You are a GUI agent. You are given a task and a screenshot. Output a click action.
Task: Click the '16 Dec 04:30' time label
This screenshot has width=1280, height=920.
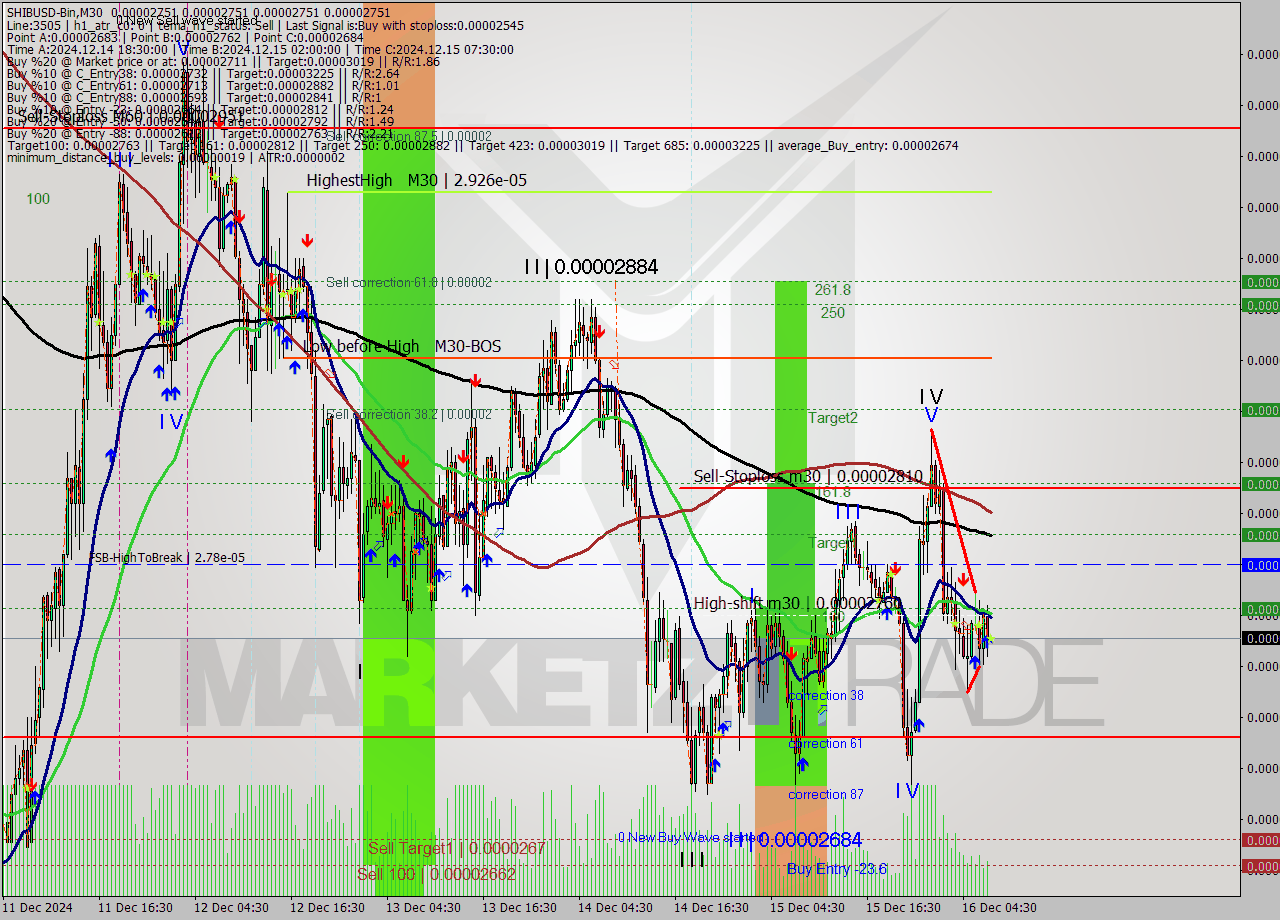pos(999,908)
